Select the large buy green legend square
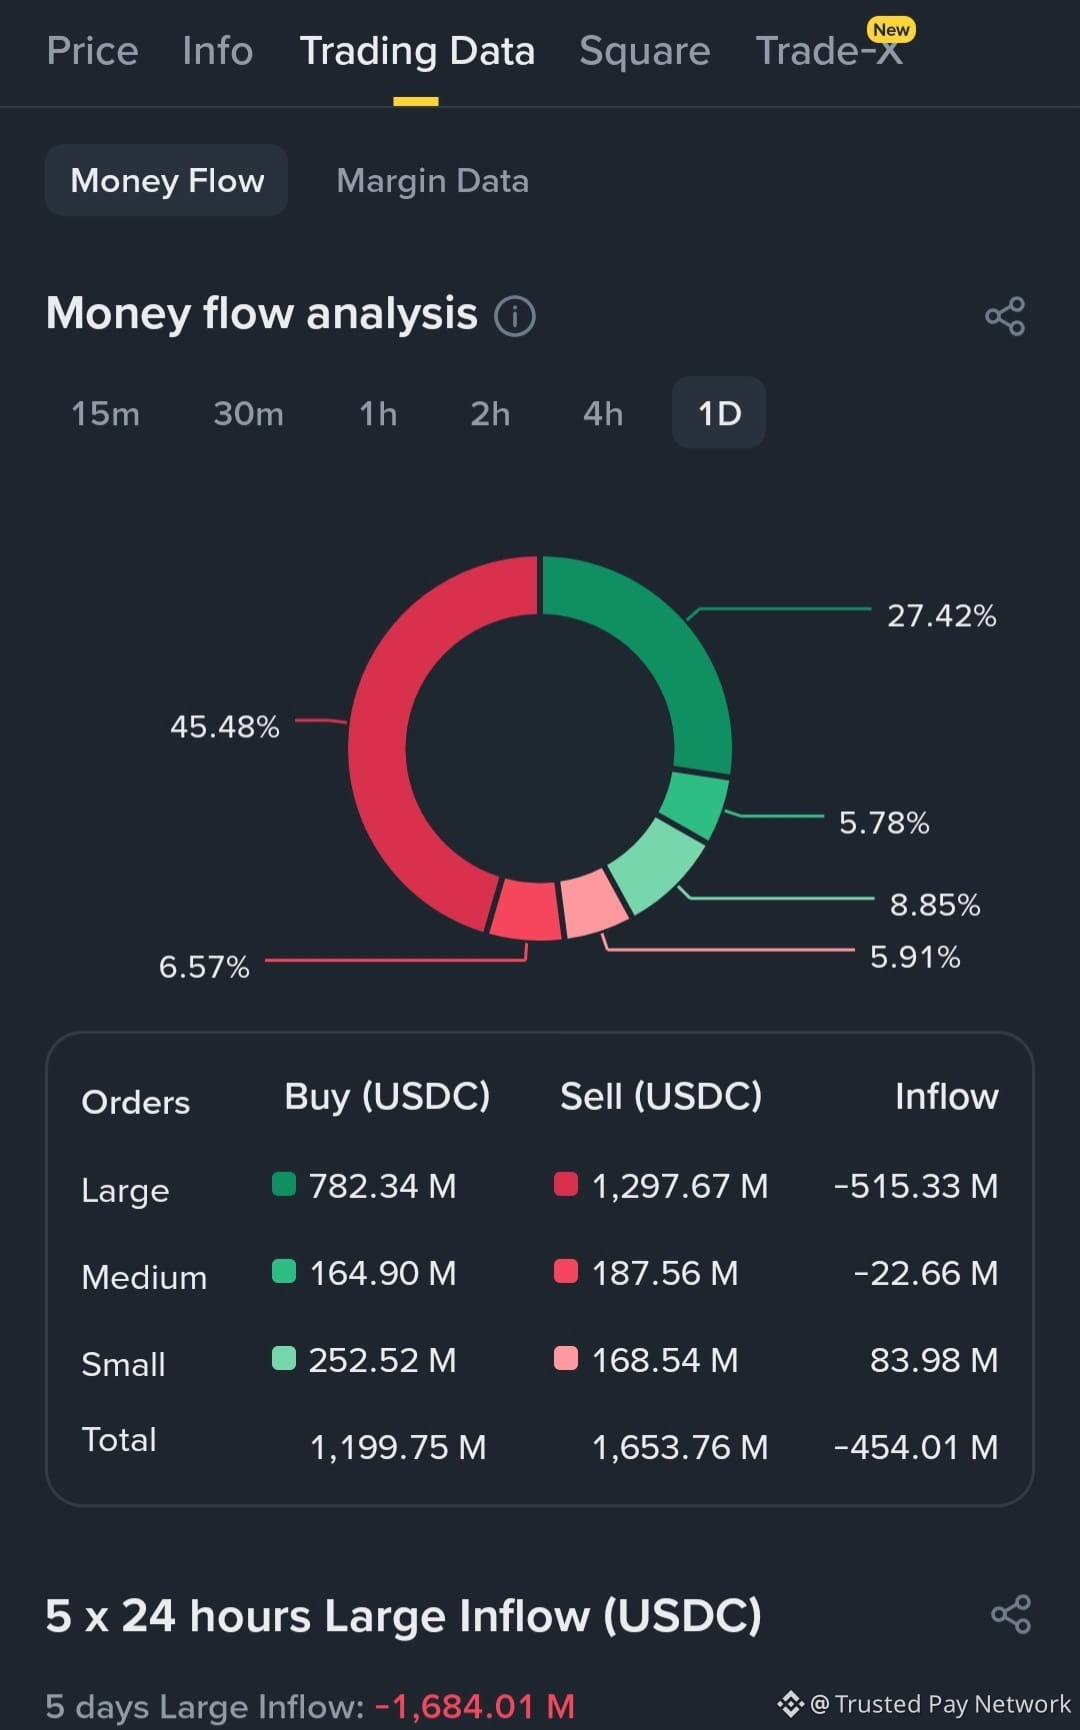 pos(284,1184)
